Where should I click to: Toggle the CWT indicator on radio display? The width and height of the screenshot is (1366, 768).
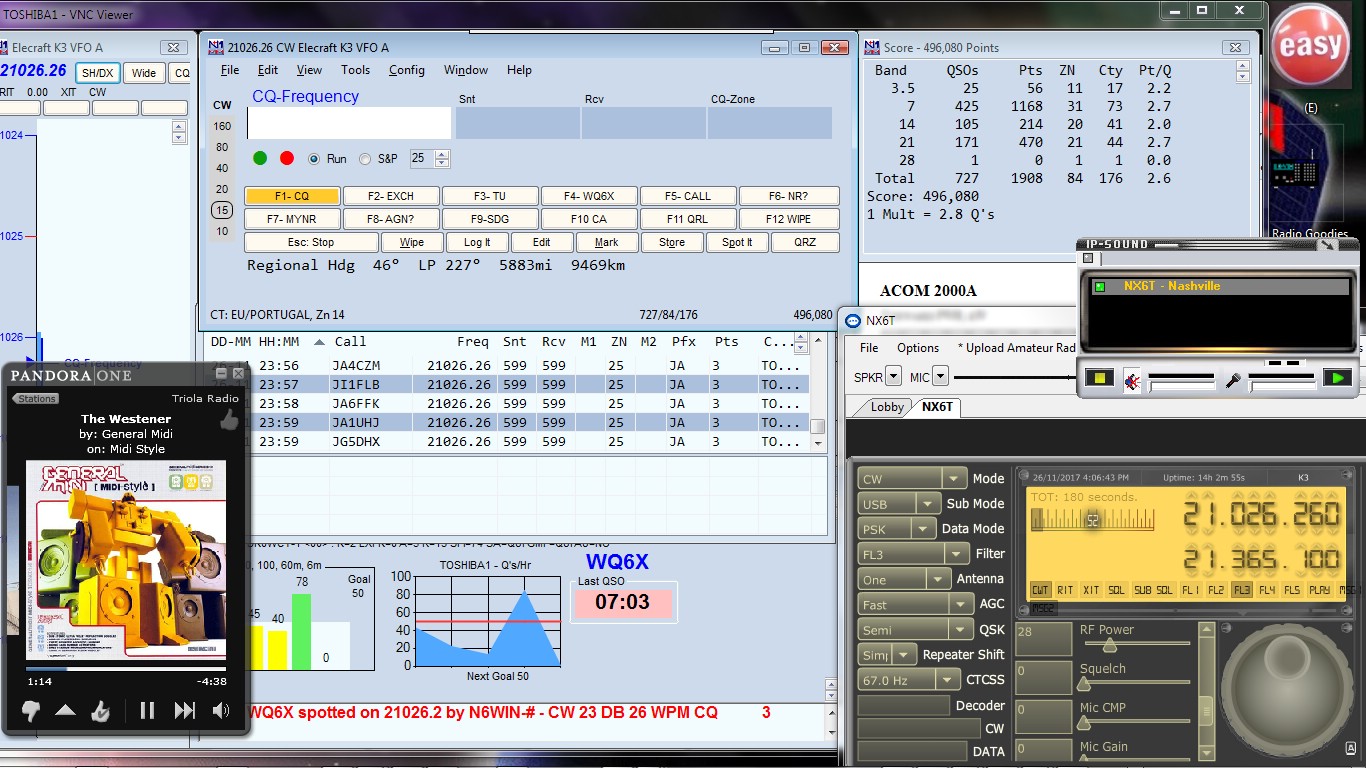(x=1040, y=590)
